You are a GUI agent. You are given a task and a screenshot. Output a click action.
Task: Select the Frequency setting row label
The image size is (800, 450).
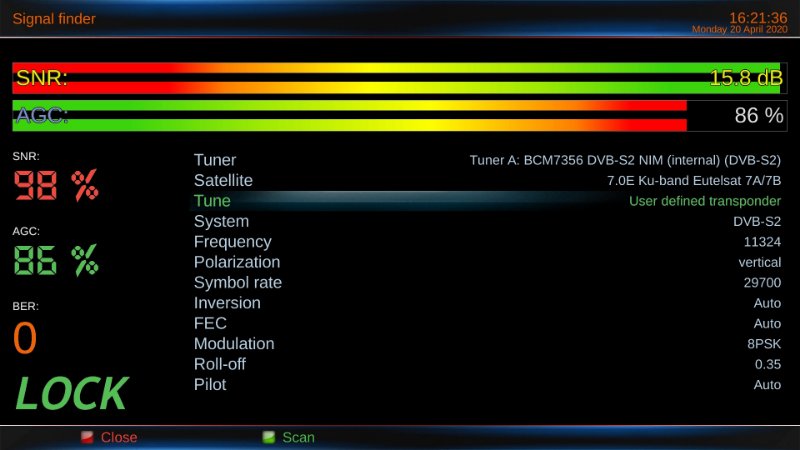coord(233,242)
